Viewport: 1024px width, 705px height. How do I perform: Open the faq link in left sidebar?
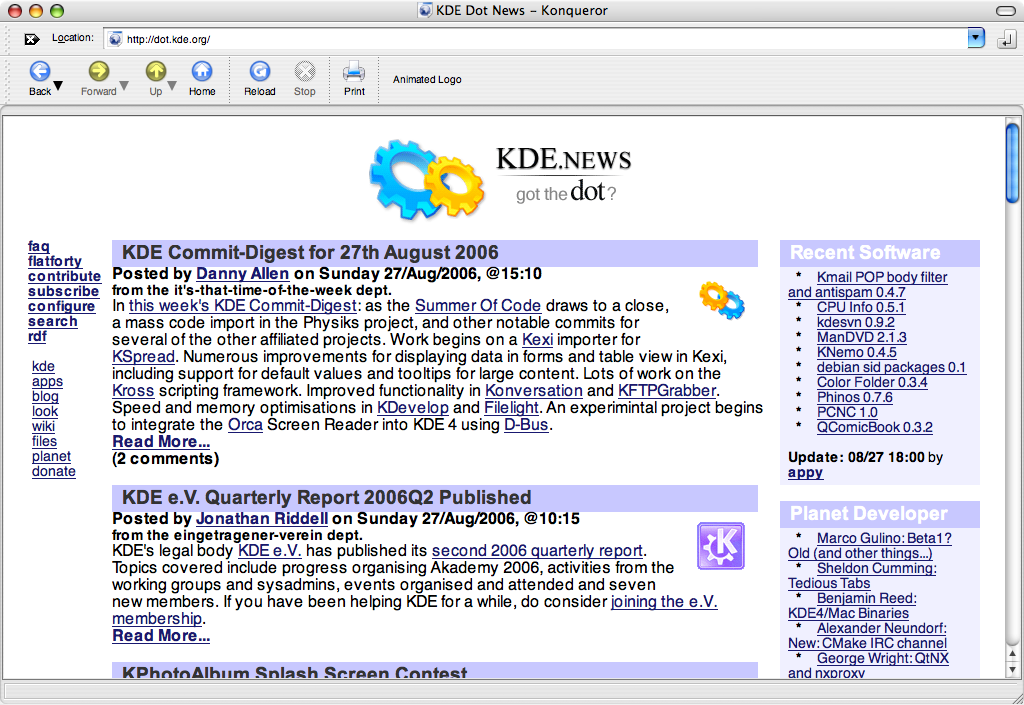[39, 246]
